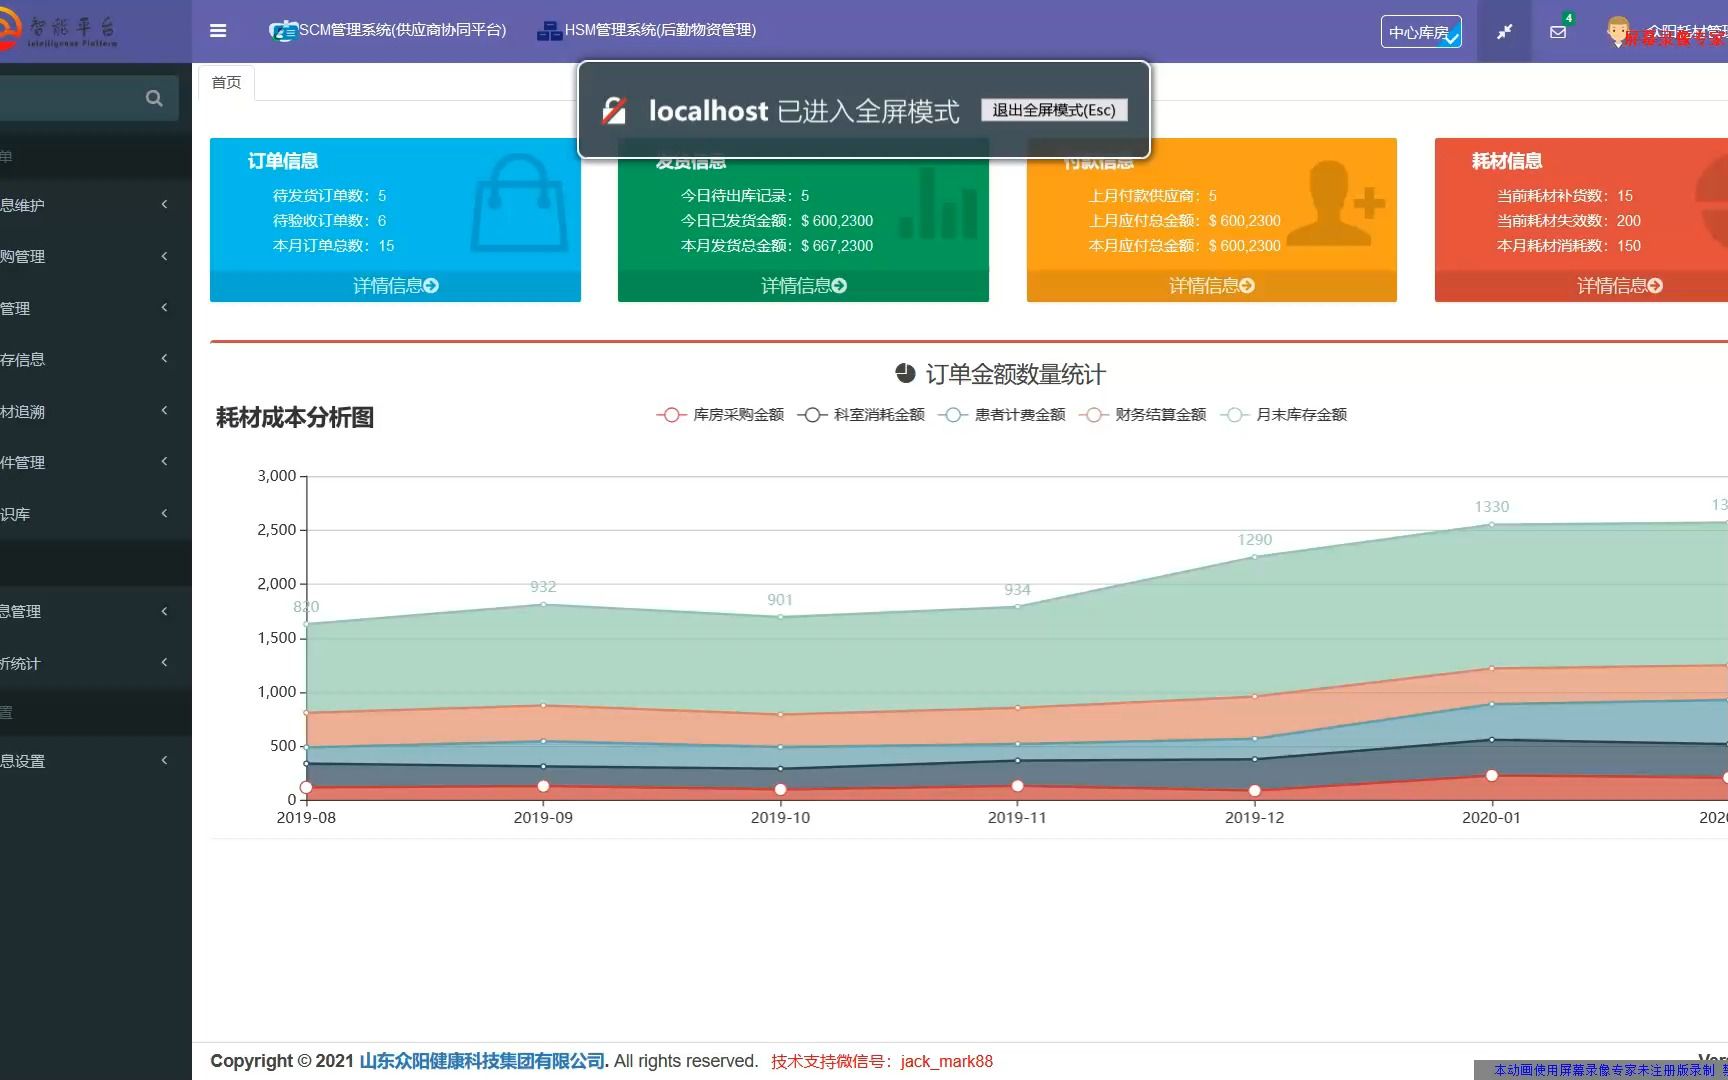Click the add-user icon on orange card
The image size is (1728, 1080).
coord(1335,203)
